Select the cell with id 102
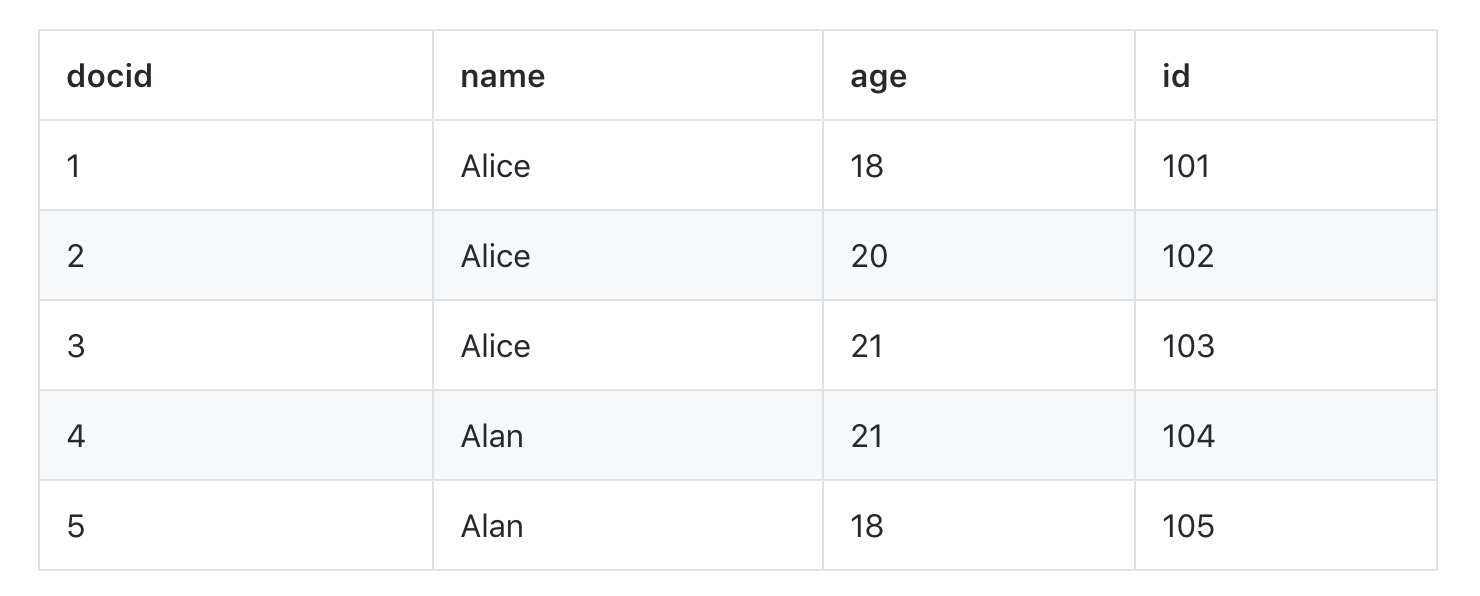The image size is (1480, 596). tap(1188, 256)
